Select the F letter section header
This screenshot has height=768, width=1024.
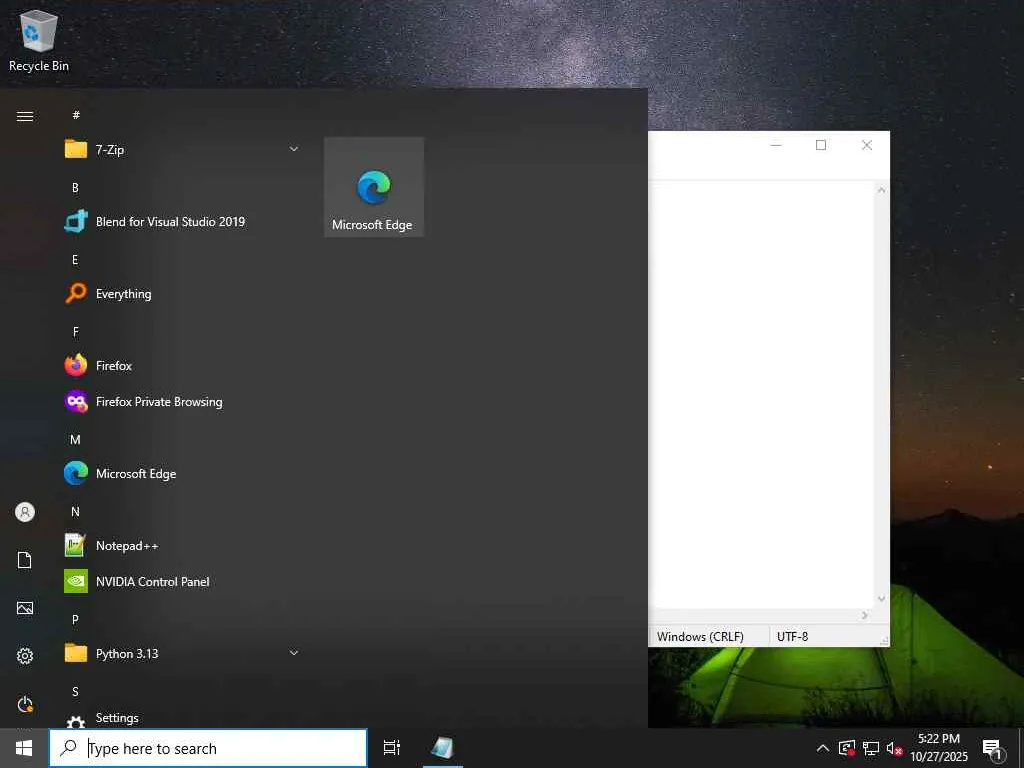point(75,332)
